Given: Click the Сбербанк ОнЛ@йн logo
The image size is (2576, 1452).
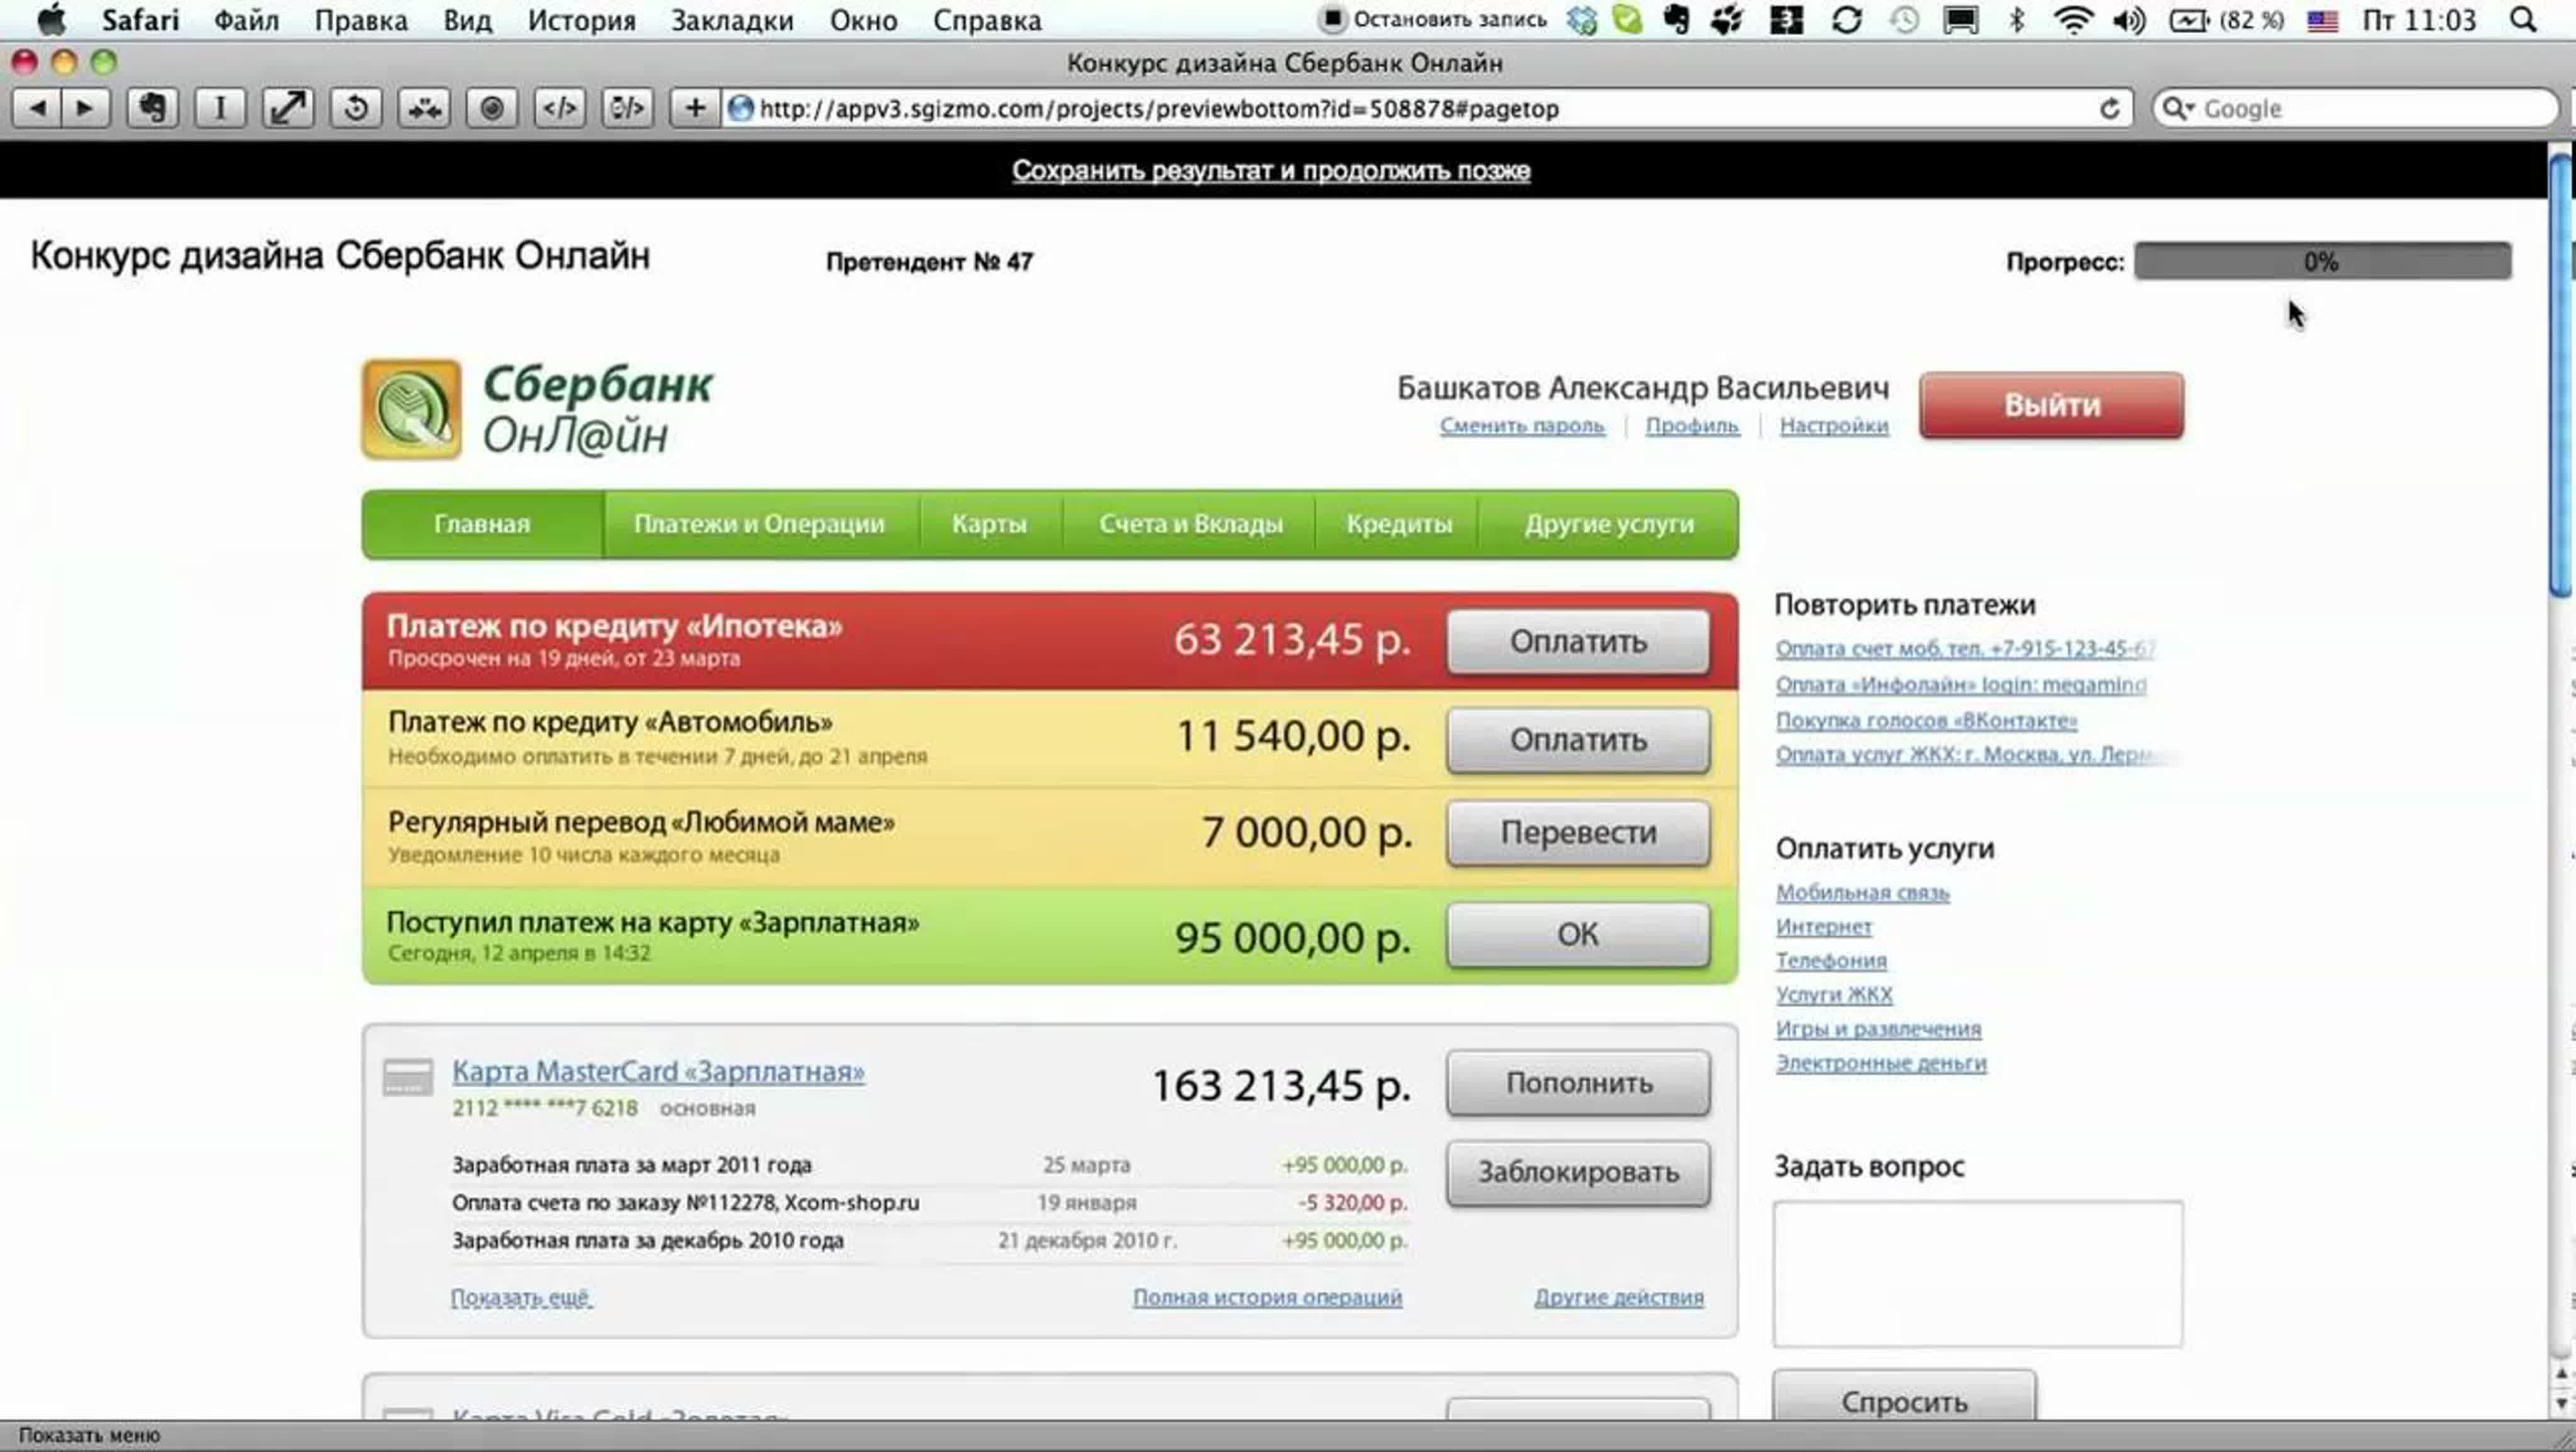Looking at the screenshot, I should tap(538, 410).
